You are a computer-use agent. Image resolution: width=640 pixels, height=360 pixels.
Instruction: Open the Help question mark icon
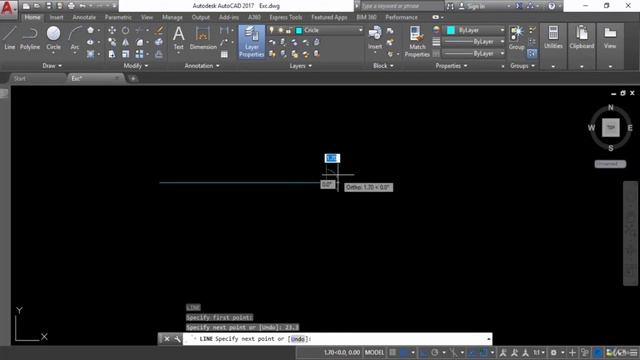click(551, 6)
